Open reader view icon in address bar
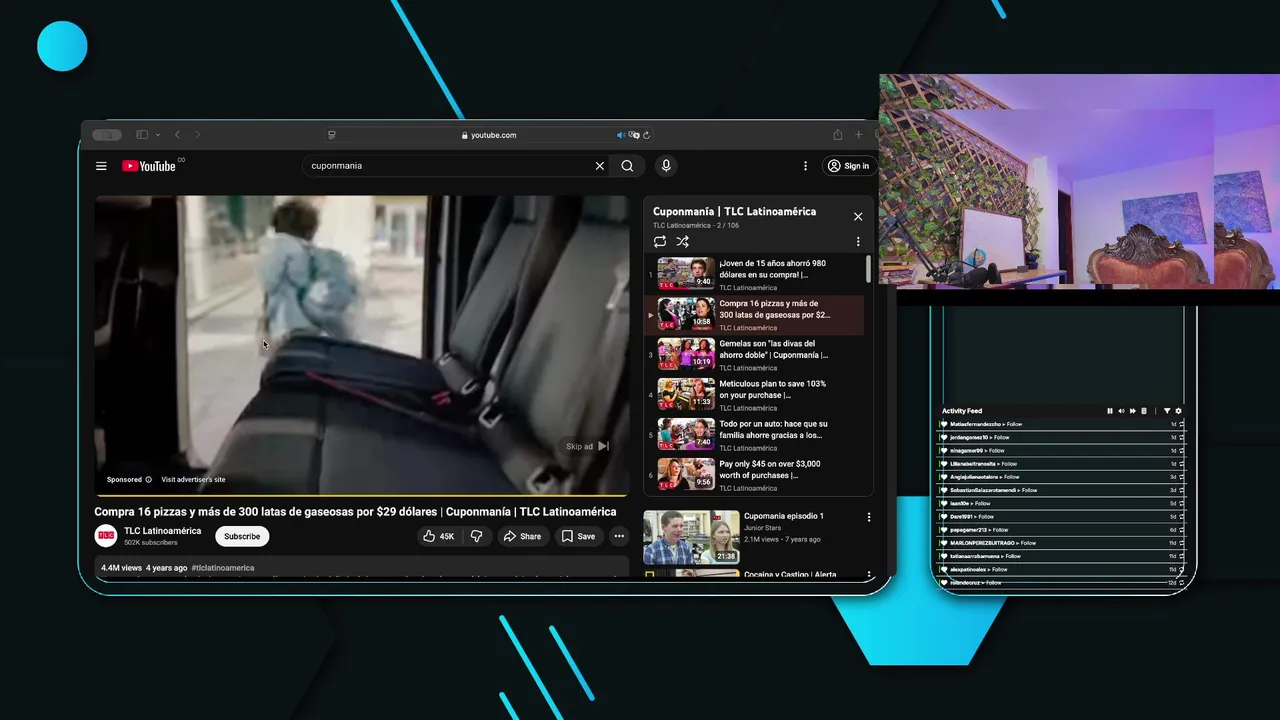The width and height of the screenshot is (1280, 720). coord(332,135)
